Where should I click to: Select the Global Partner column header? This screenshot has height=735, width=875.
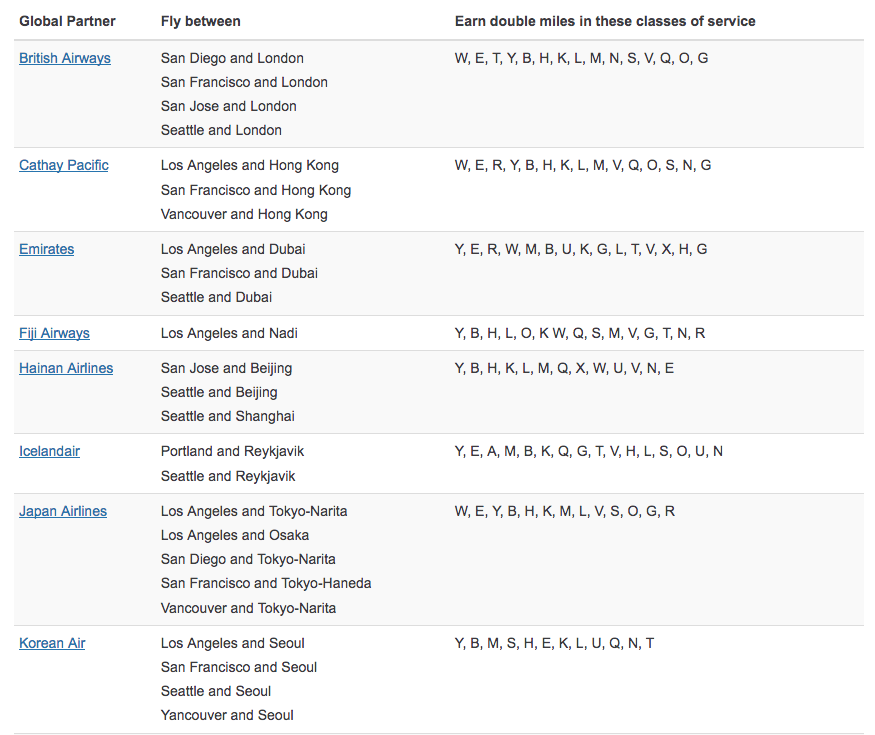(67, 21)
